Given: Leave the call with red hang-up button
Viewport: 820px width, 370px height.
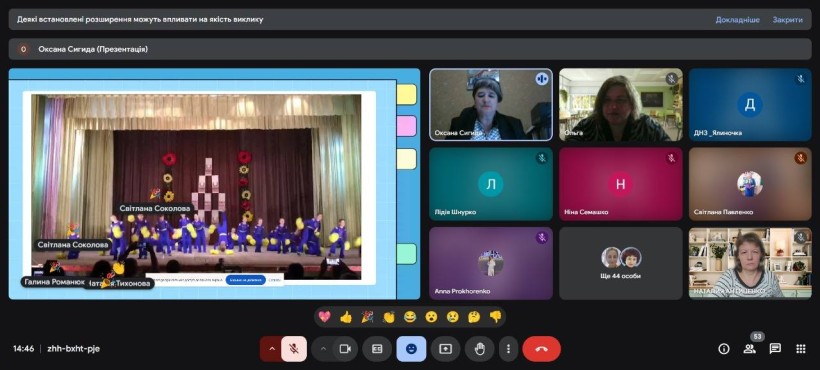Looking at the screenshot, I should point(541,349).
